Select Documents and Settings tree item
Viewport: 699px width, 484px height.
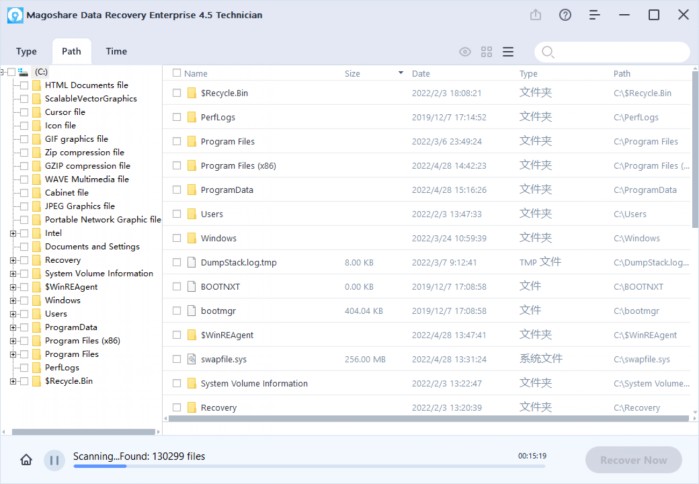[x=92, y=246]
